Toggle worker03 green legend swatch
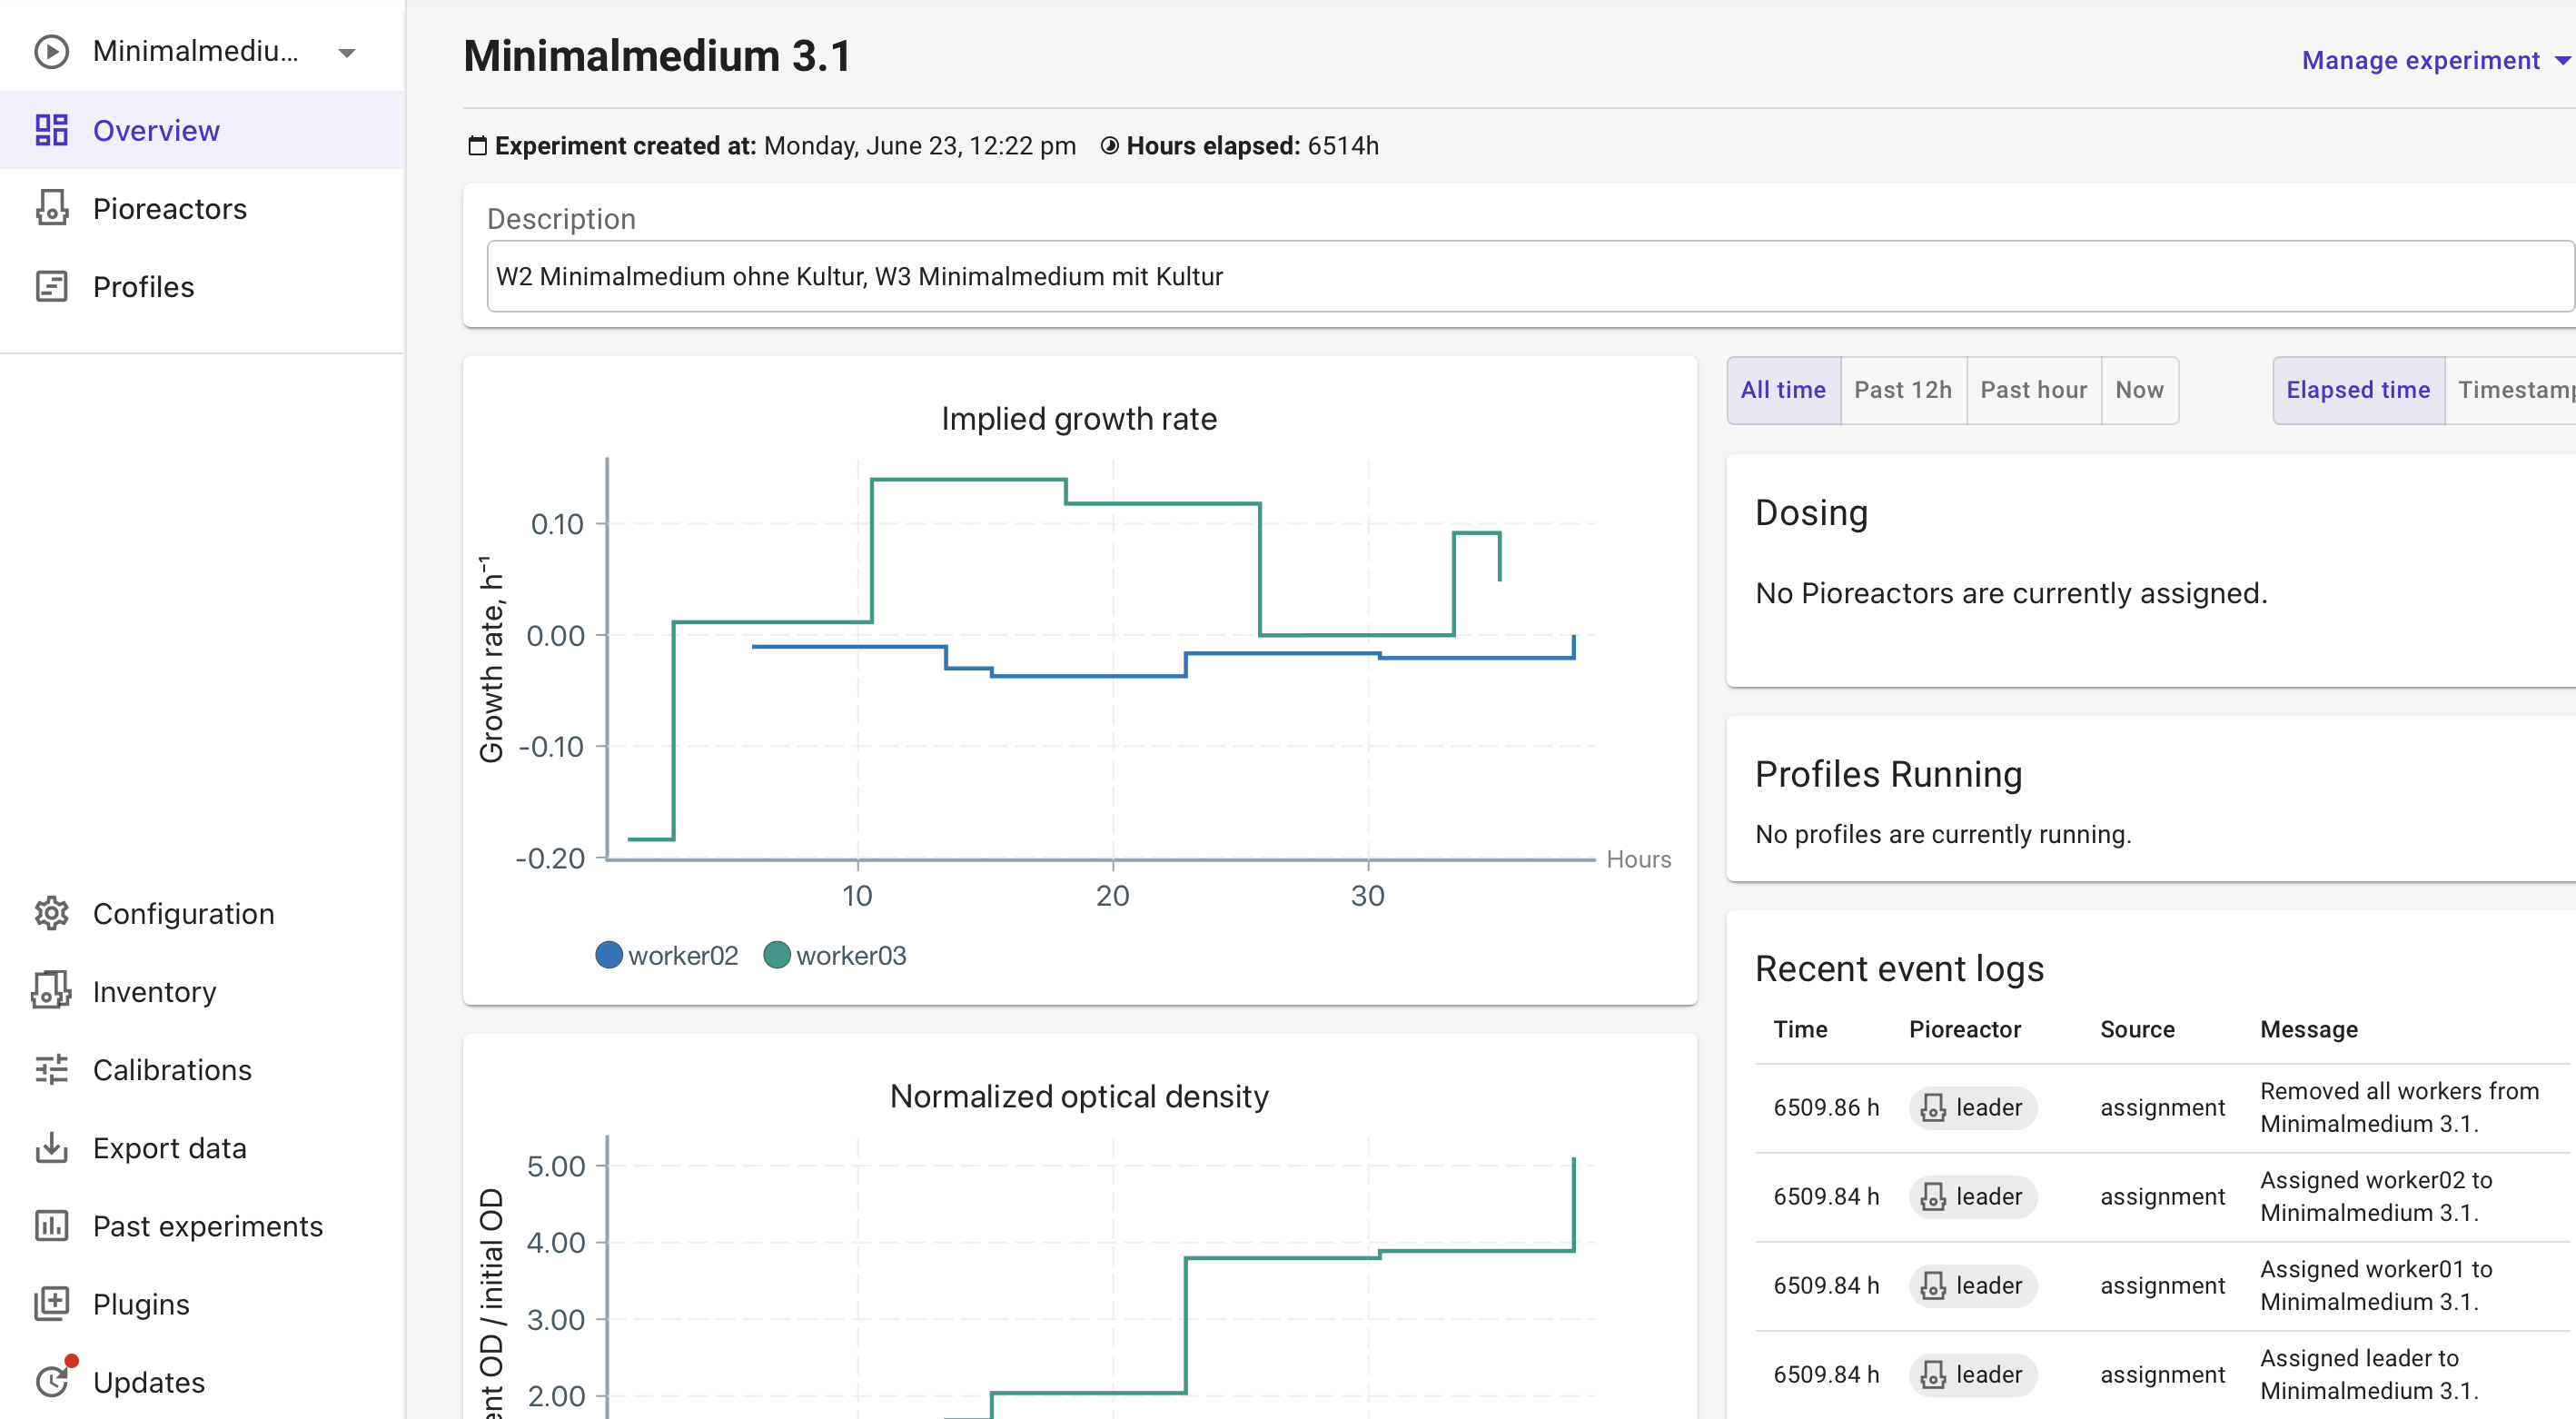Screen dimensions: 2576x1419 click(x=777, y=955)
